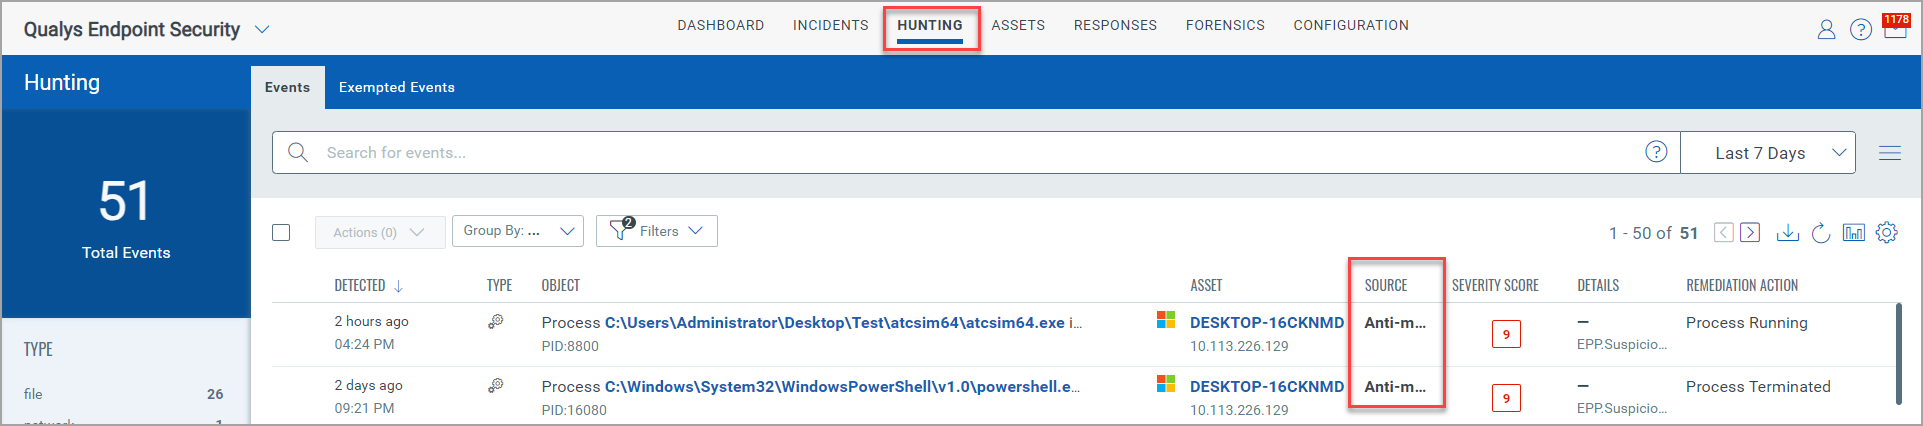Screen dimensions: 1923x426
Task: Expand the Qualys Endpoint Security app switcher
Action: coord(262,30)
